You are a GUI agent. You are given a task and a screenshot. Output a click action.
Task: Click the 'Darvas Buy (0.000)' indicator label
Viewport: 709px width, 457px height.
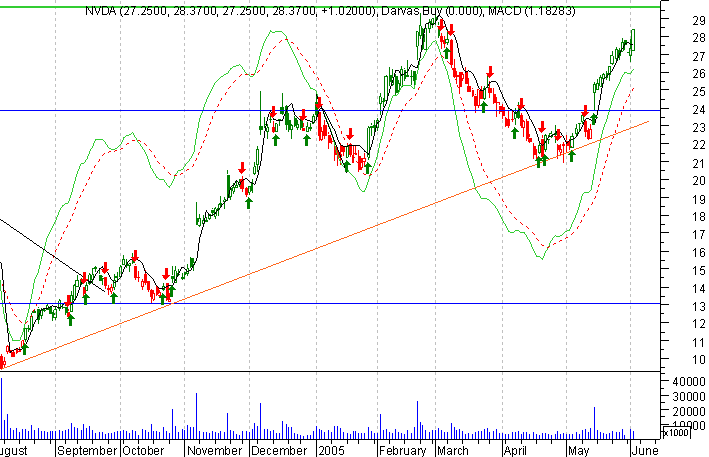(x=431, y=10)
